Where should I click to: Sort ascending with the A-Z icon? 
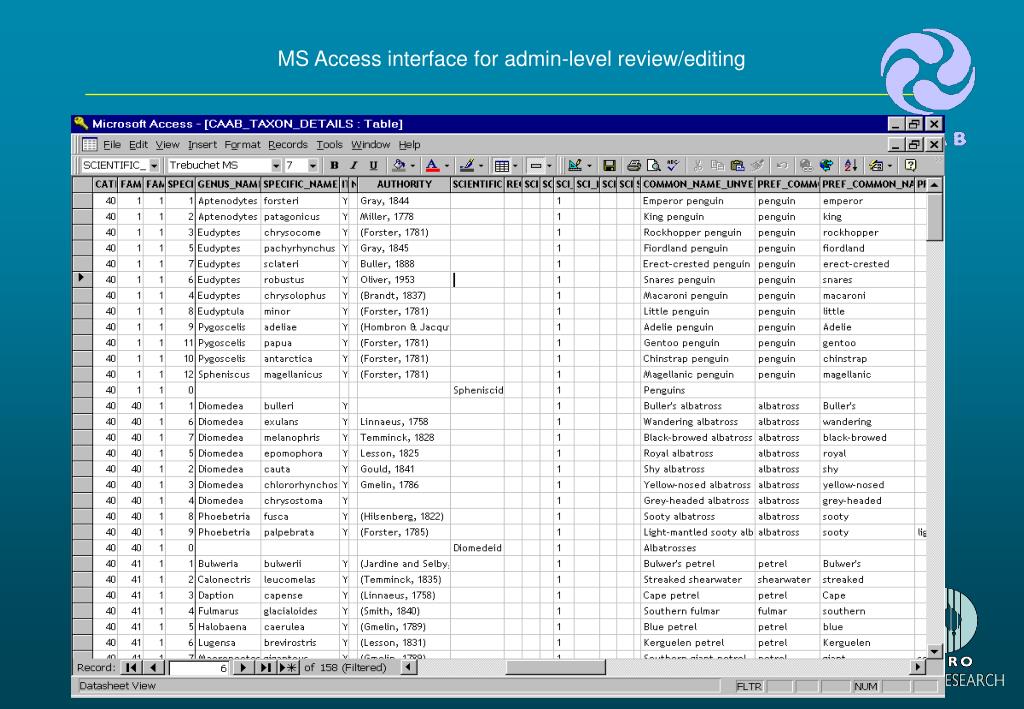[x=850, y=165]
